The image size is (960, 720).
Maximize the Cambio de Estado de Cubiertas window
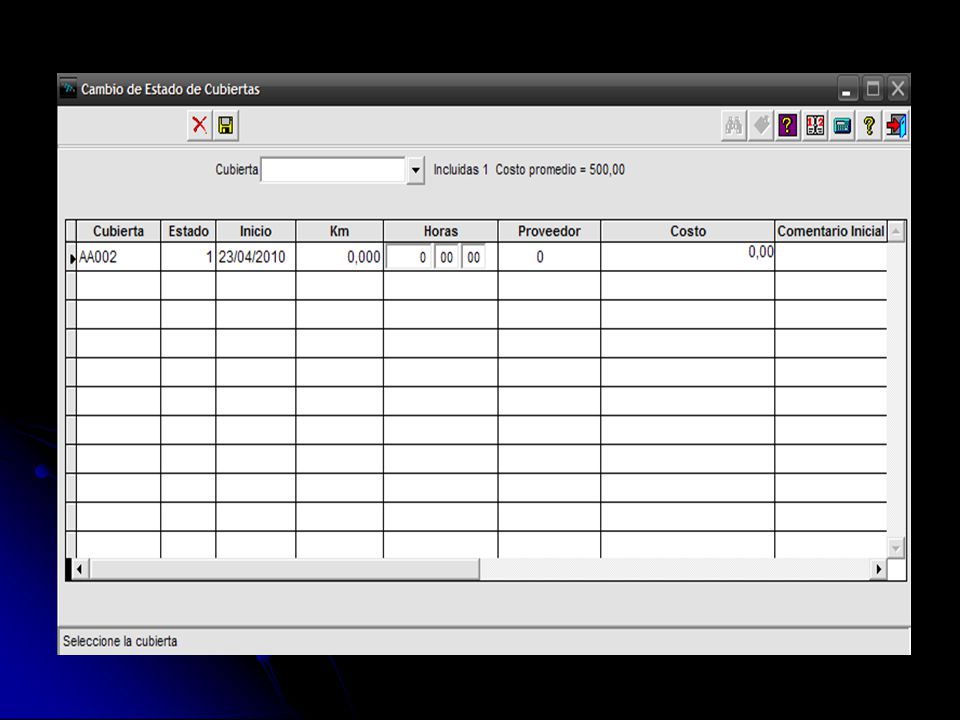coord(873,89)
